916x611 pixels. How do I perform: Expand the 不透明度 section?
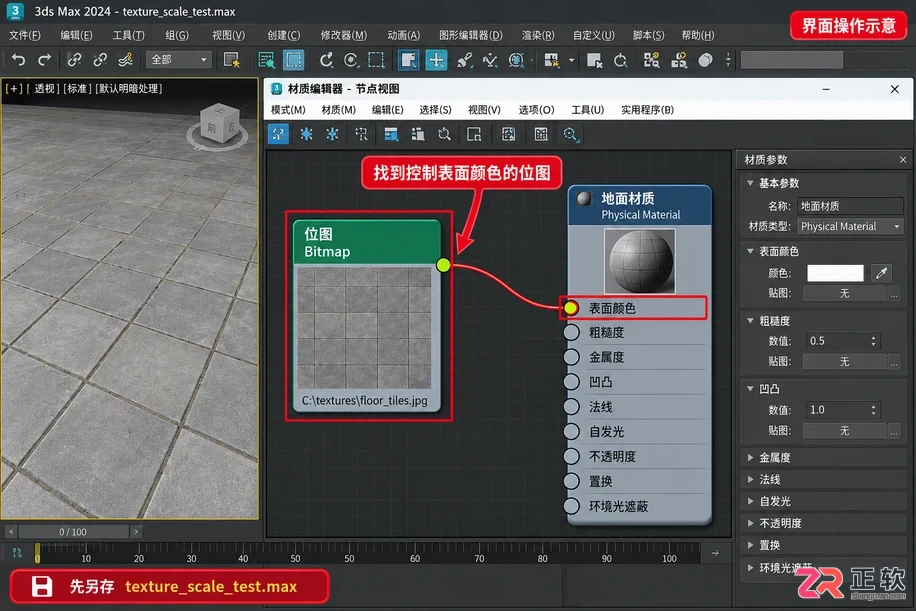coord(751,523)
